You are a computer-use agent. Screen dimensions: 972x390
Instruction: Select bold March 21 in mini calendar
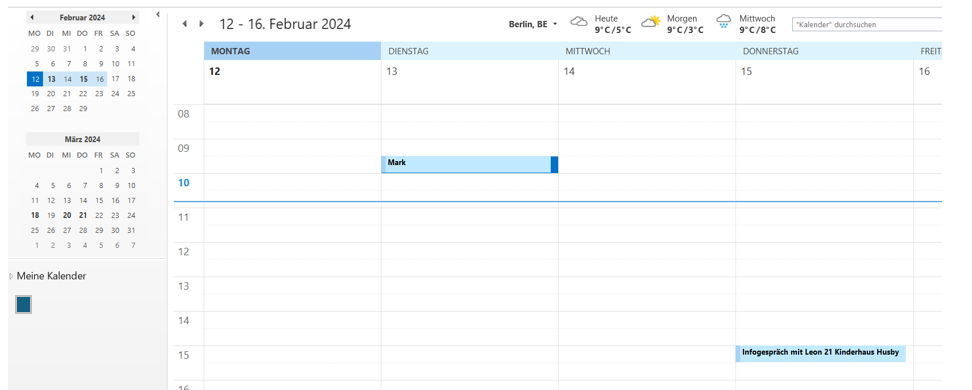83,215
